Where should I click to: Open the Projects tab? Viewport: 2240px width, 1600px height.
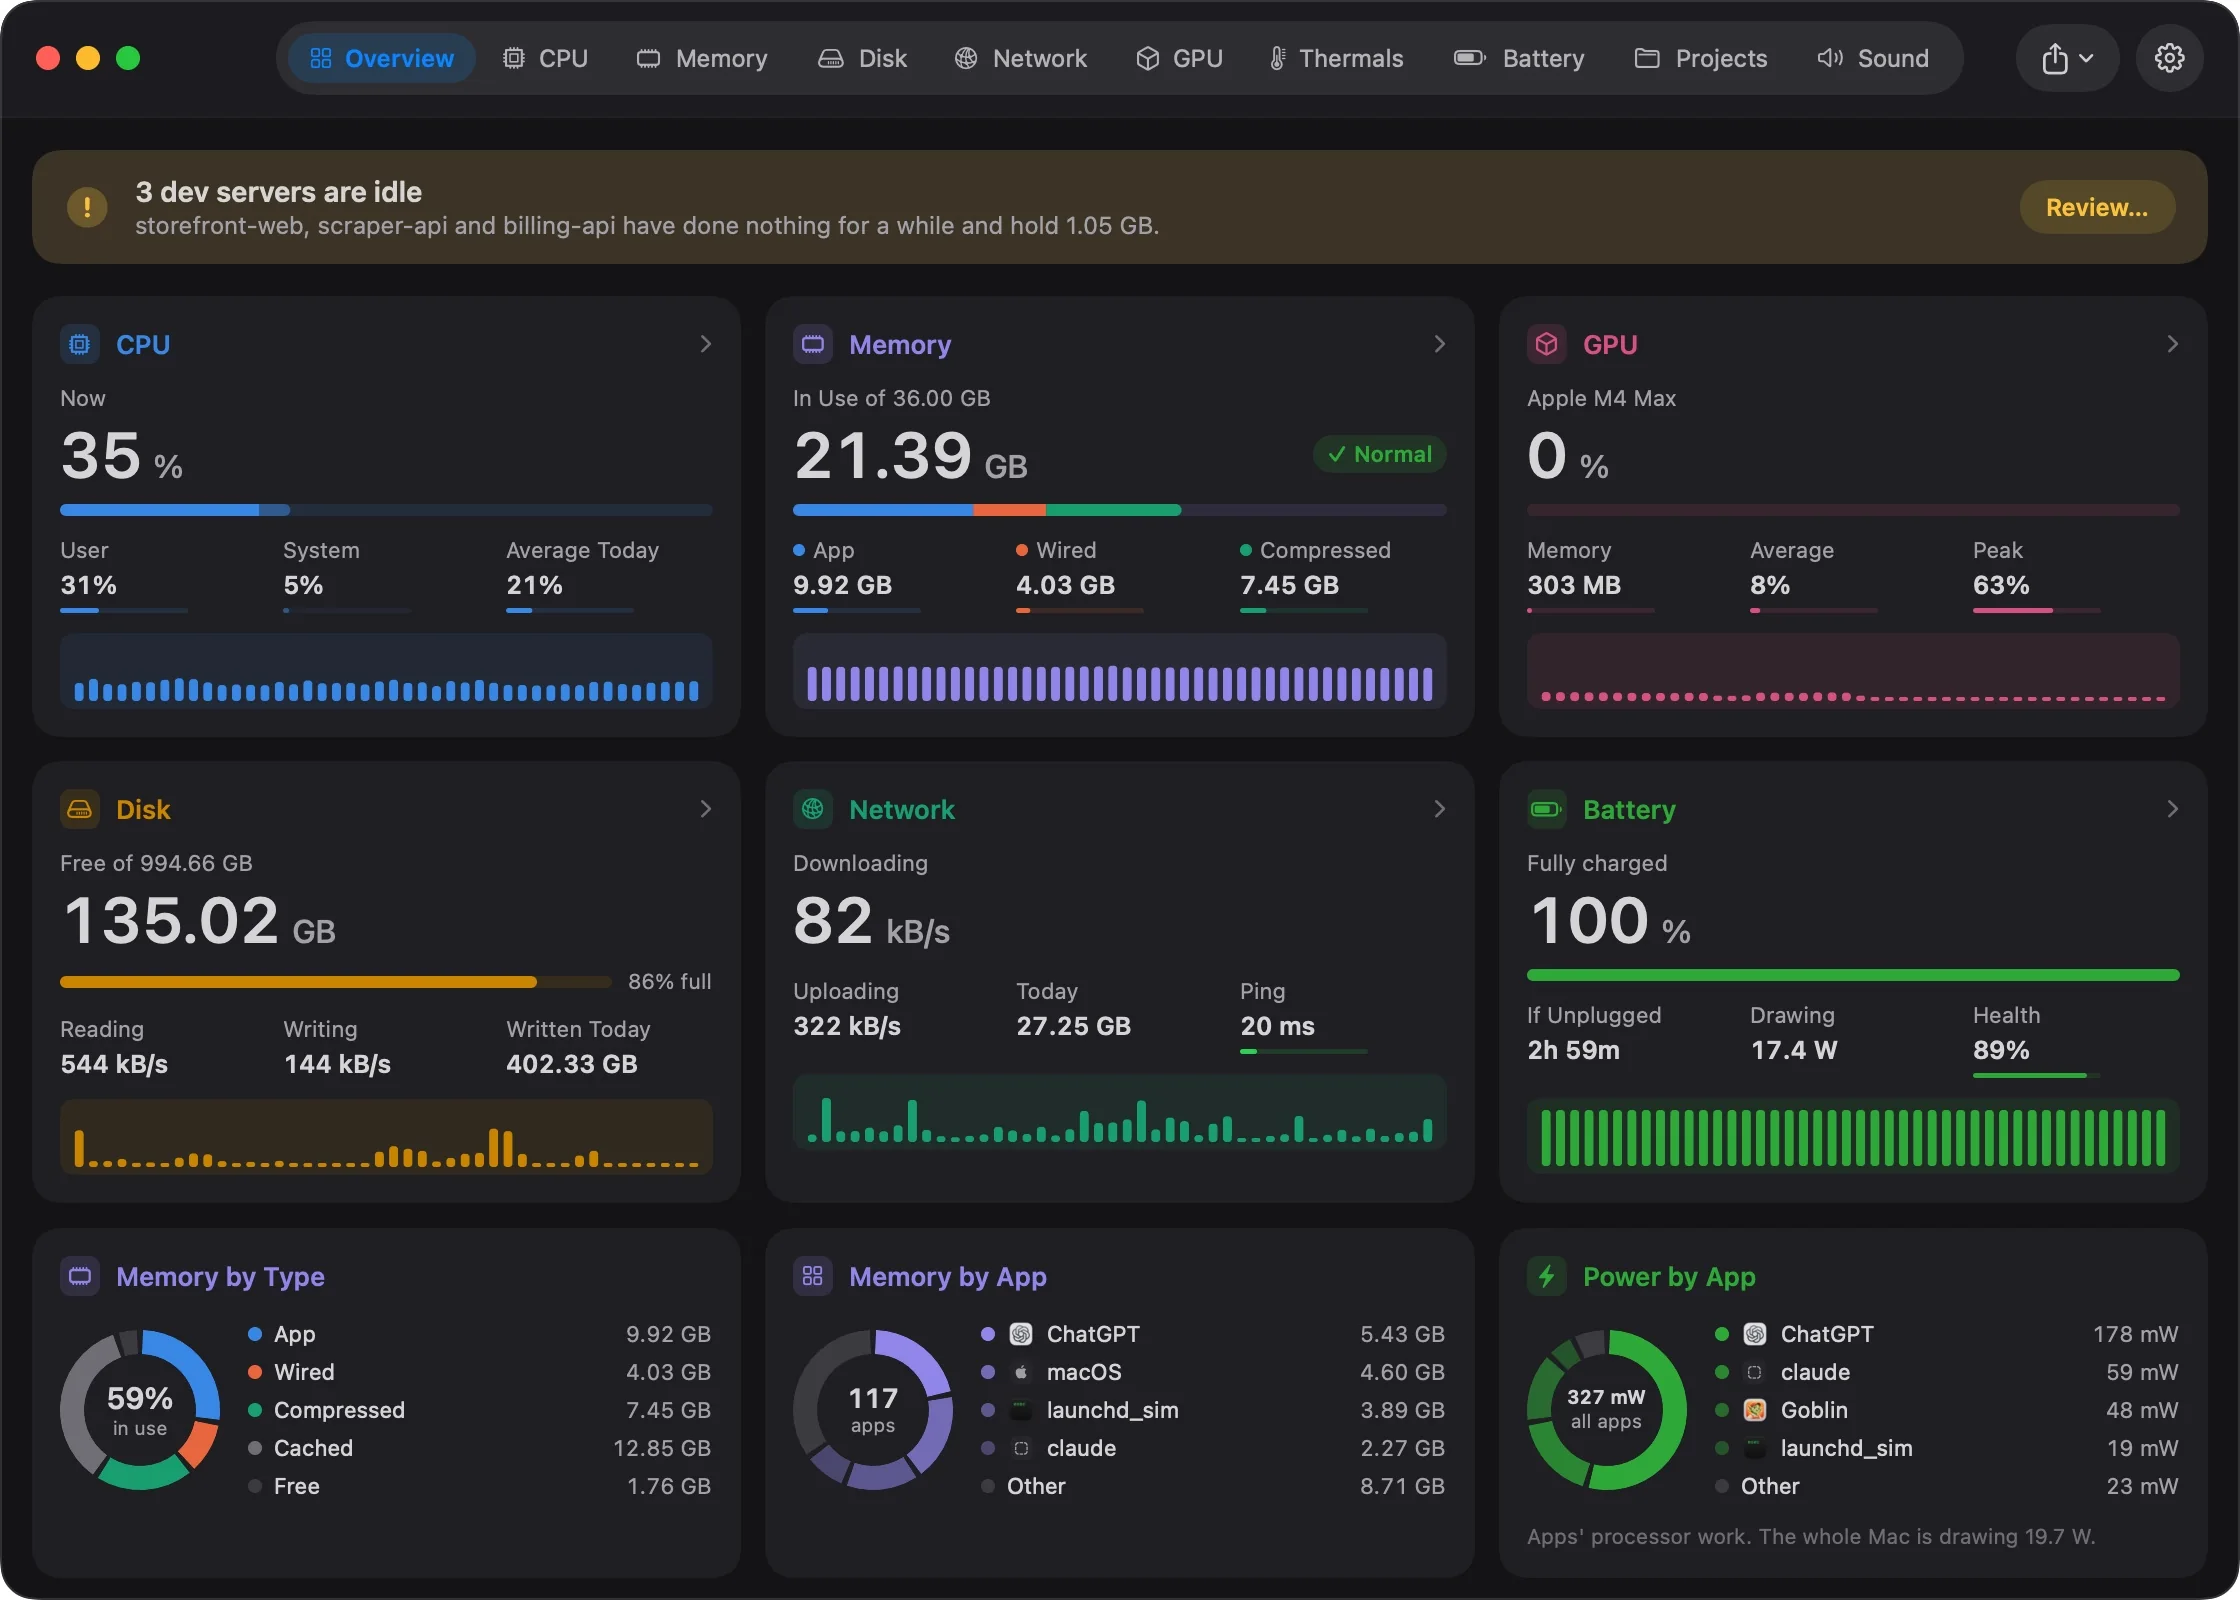click(x=1701, y=58)
